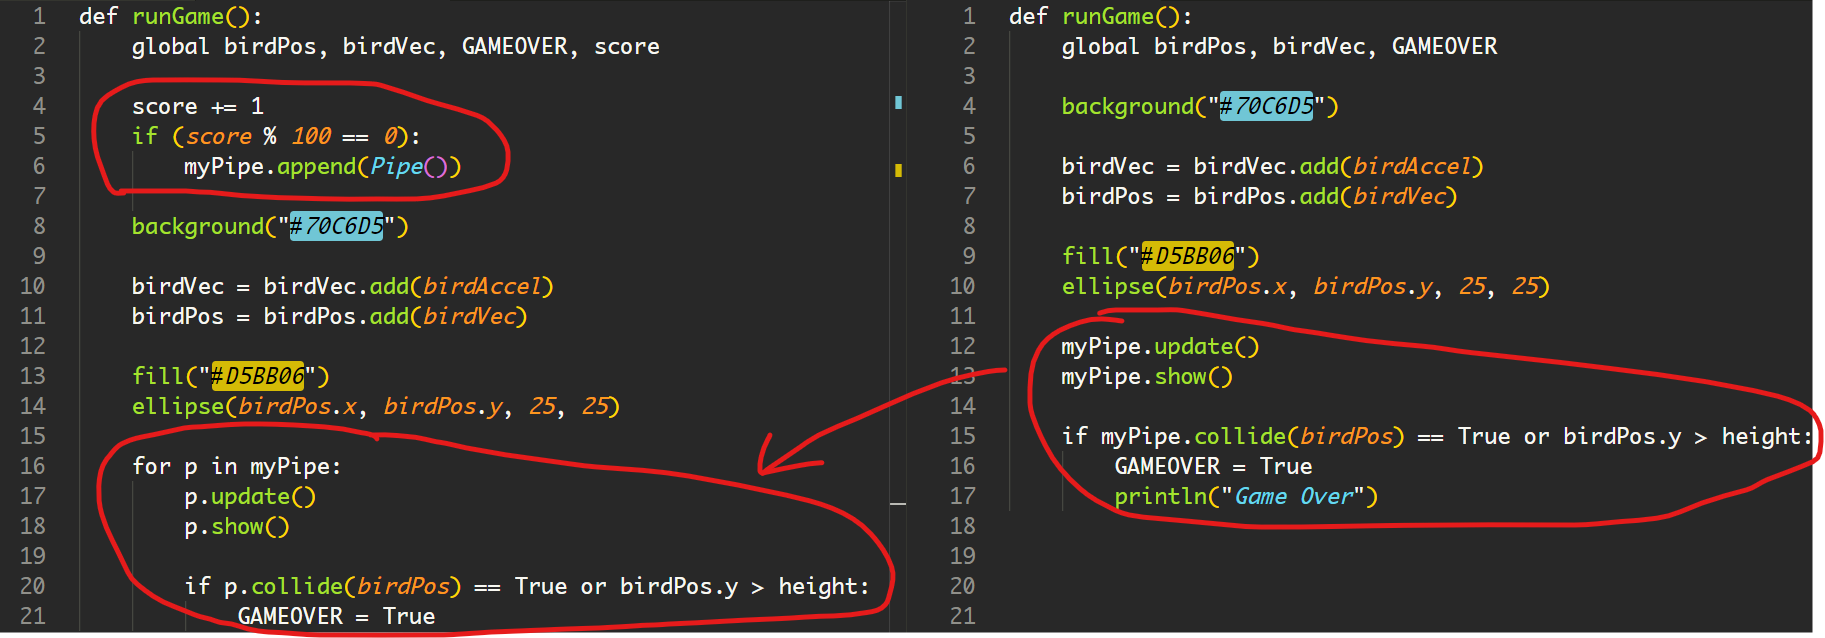The width and height of the screenshot is (1825, 638).
Task: Click "score" in the left pane global declaration
Action: click(x=627, y=46)
